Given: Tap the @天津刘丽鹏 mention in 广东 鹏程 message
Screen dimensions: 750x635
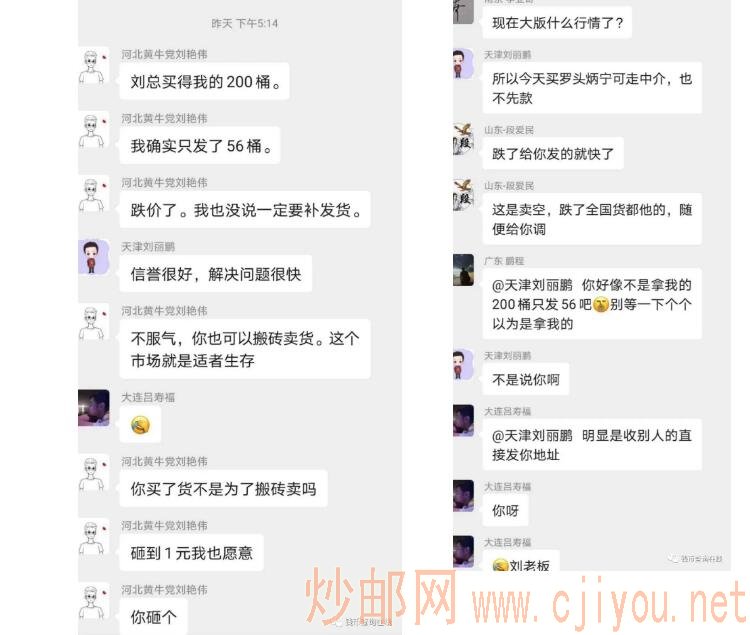Looking at the screenshot, I should (x=532, y=285).
